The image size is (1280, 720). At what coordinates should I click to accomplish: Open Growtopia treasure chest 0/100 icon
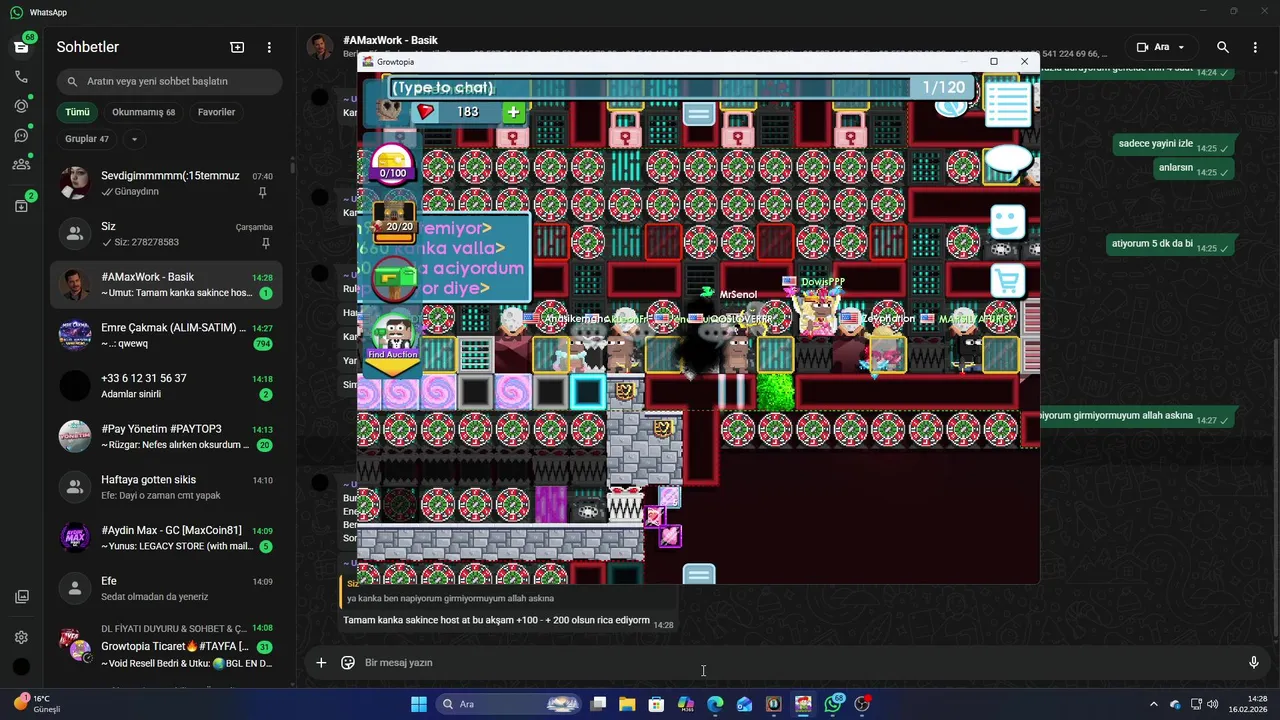pos(393,163)
